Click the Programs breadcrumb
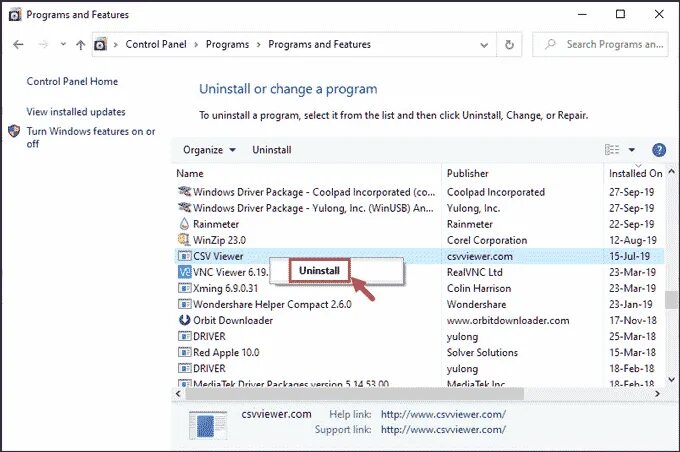 (x=227, y=44)
